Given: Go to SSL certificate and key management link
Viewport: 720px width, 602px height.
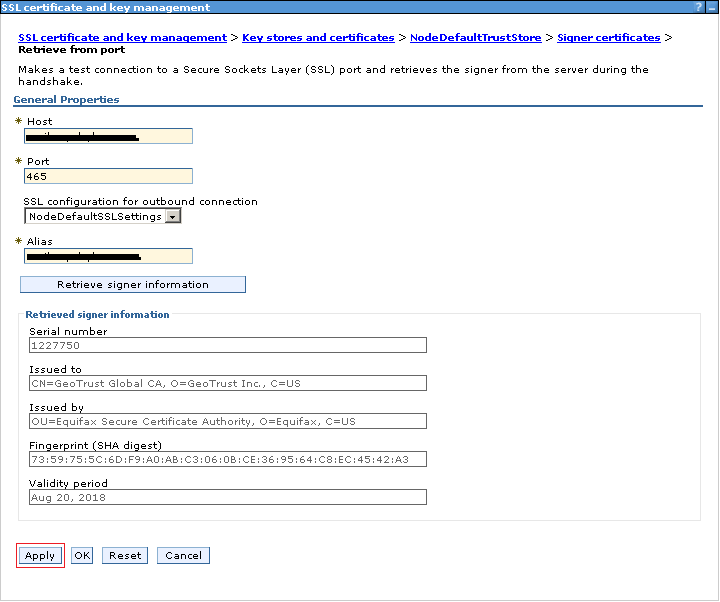Looking at the screenshot, I should pos(122,37).
